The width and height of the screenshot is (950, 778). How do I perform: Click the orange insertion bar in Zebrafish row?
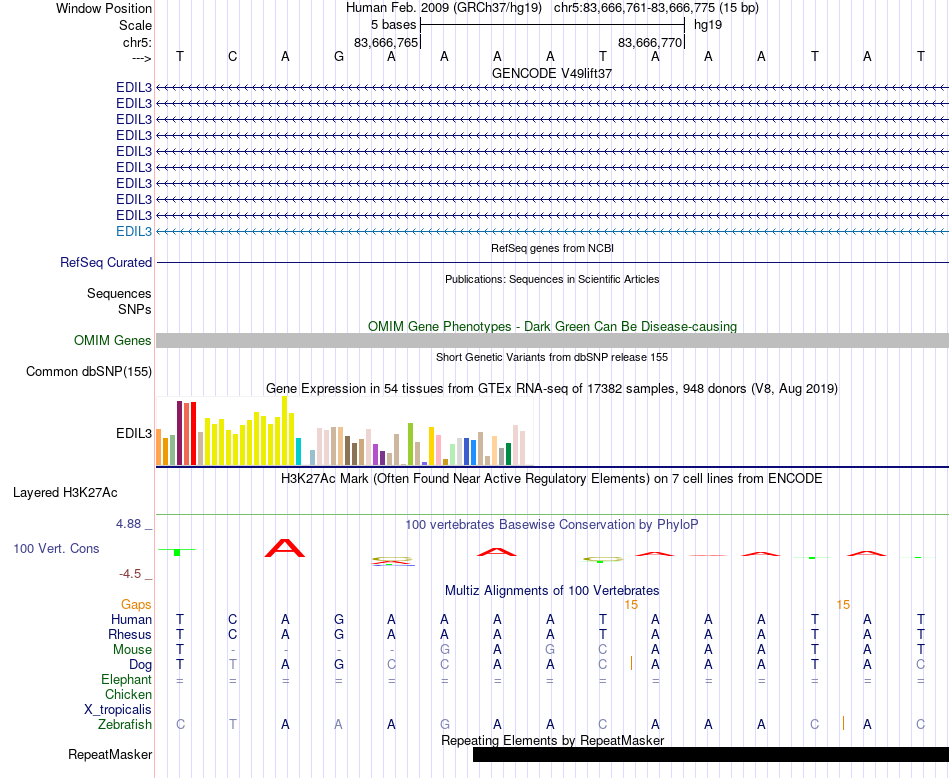843,723
